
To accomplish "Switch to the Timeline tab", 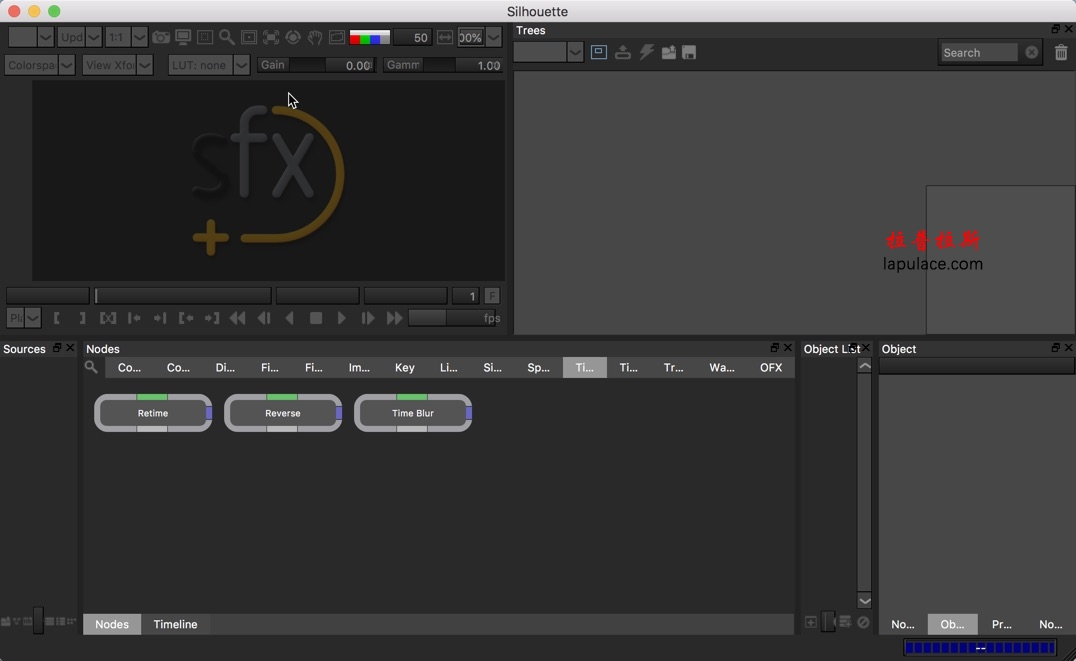I will coord(175,624).
